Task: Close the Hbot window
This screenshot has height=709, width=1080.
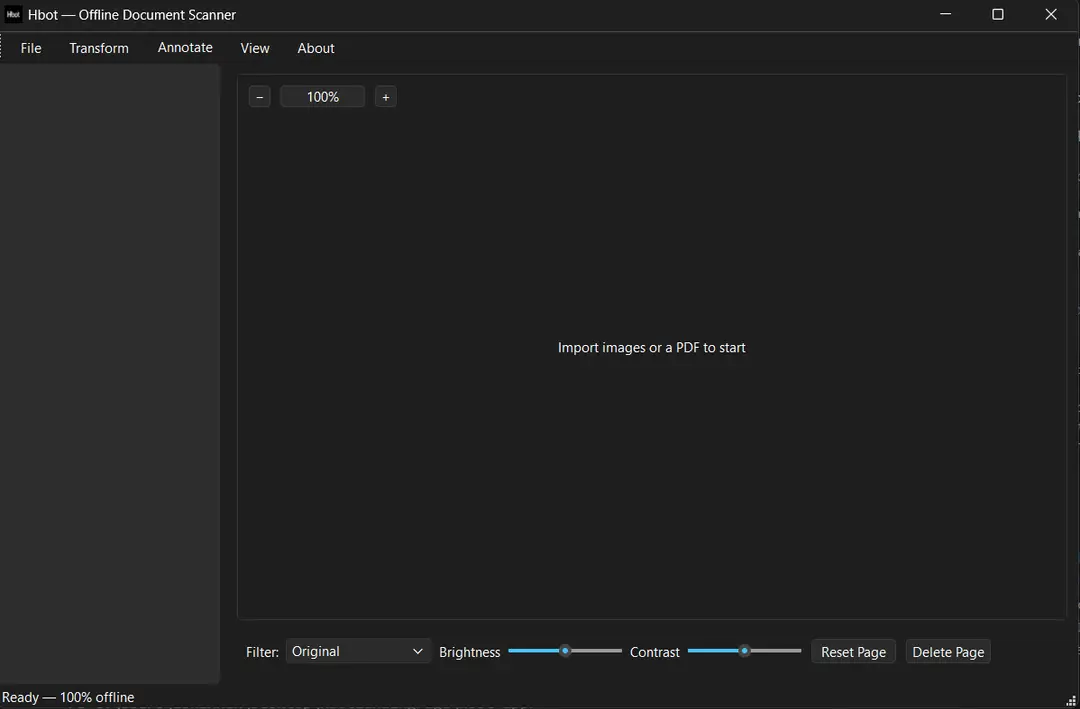Action: pos(1051,14)
